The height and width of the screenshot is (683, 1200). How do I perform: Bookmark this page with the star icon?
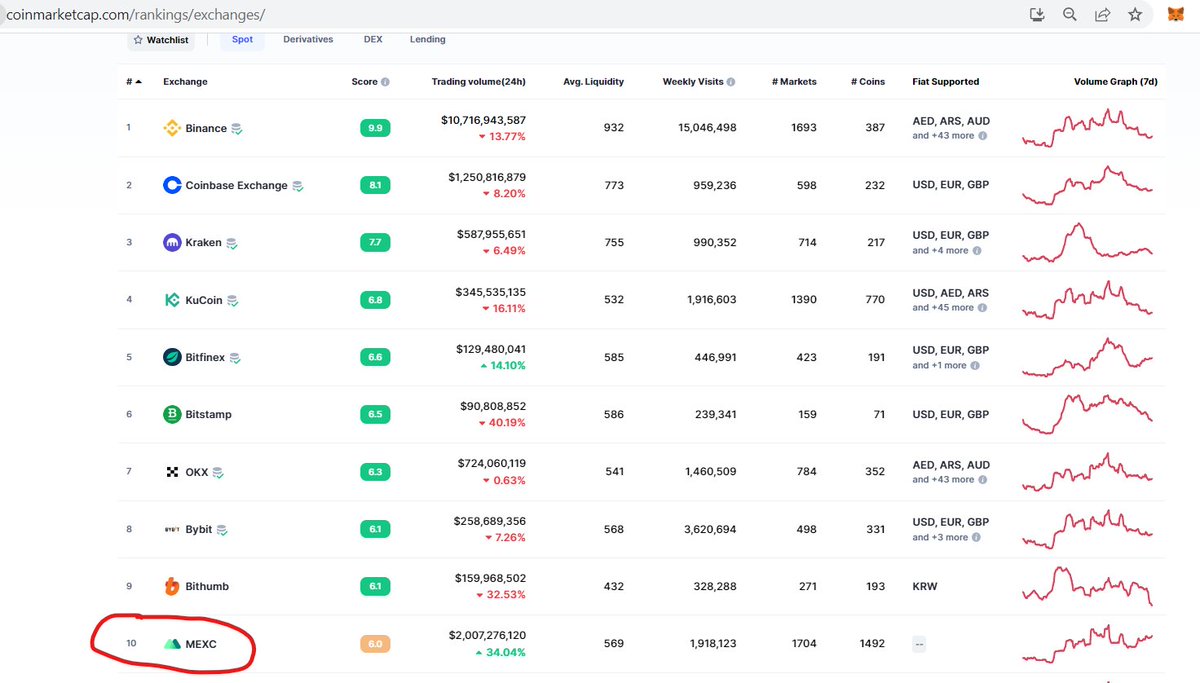pos(1135,14)
